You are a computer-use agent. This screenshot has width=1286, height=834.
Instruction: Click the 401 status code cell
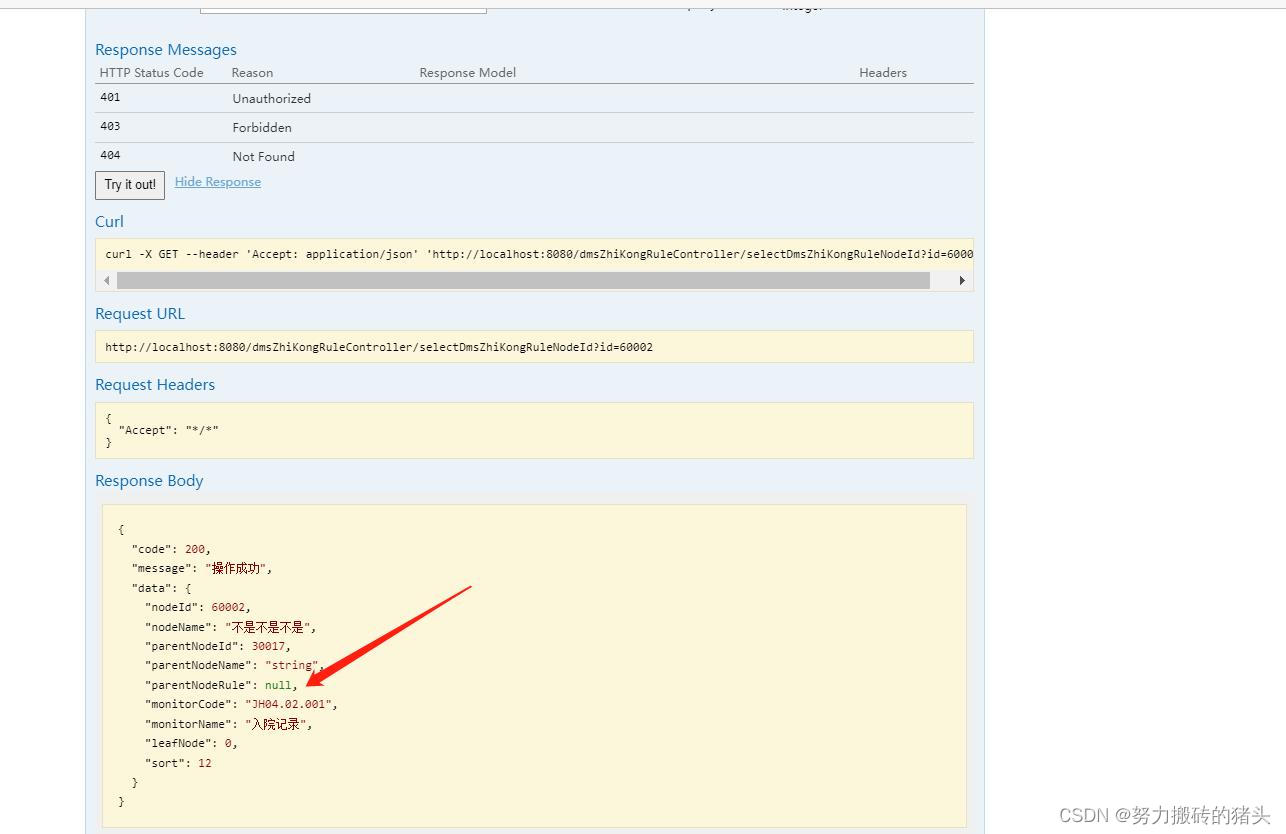click(110, 97)
